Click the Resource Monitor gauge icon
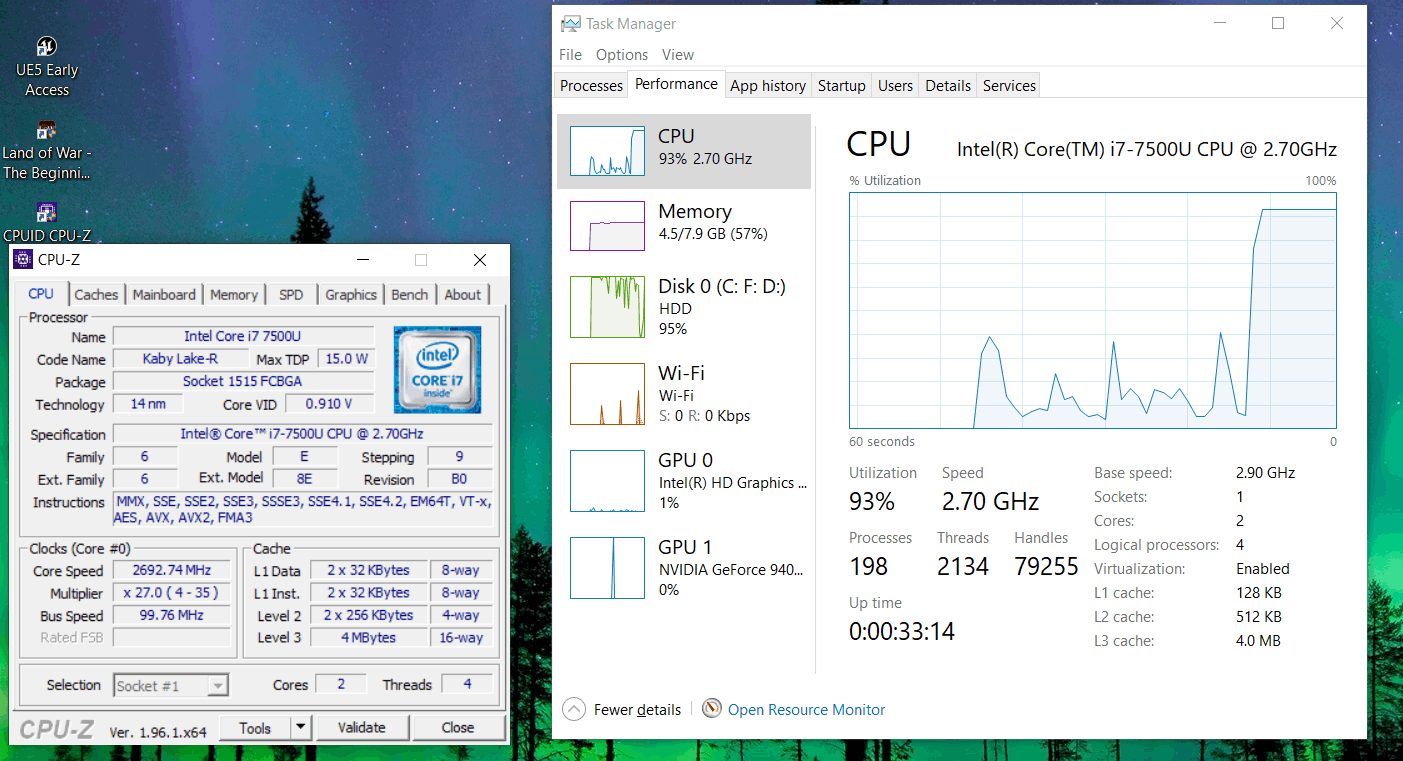Screen dimensions: 1403x761 click(712, 709)
